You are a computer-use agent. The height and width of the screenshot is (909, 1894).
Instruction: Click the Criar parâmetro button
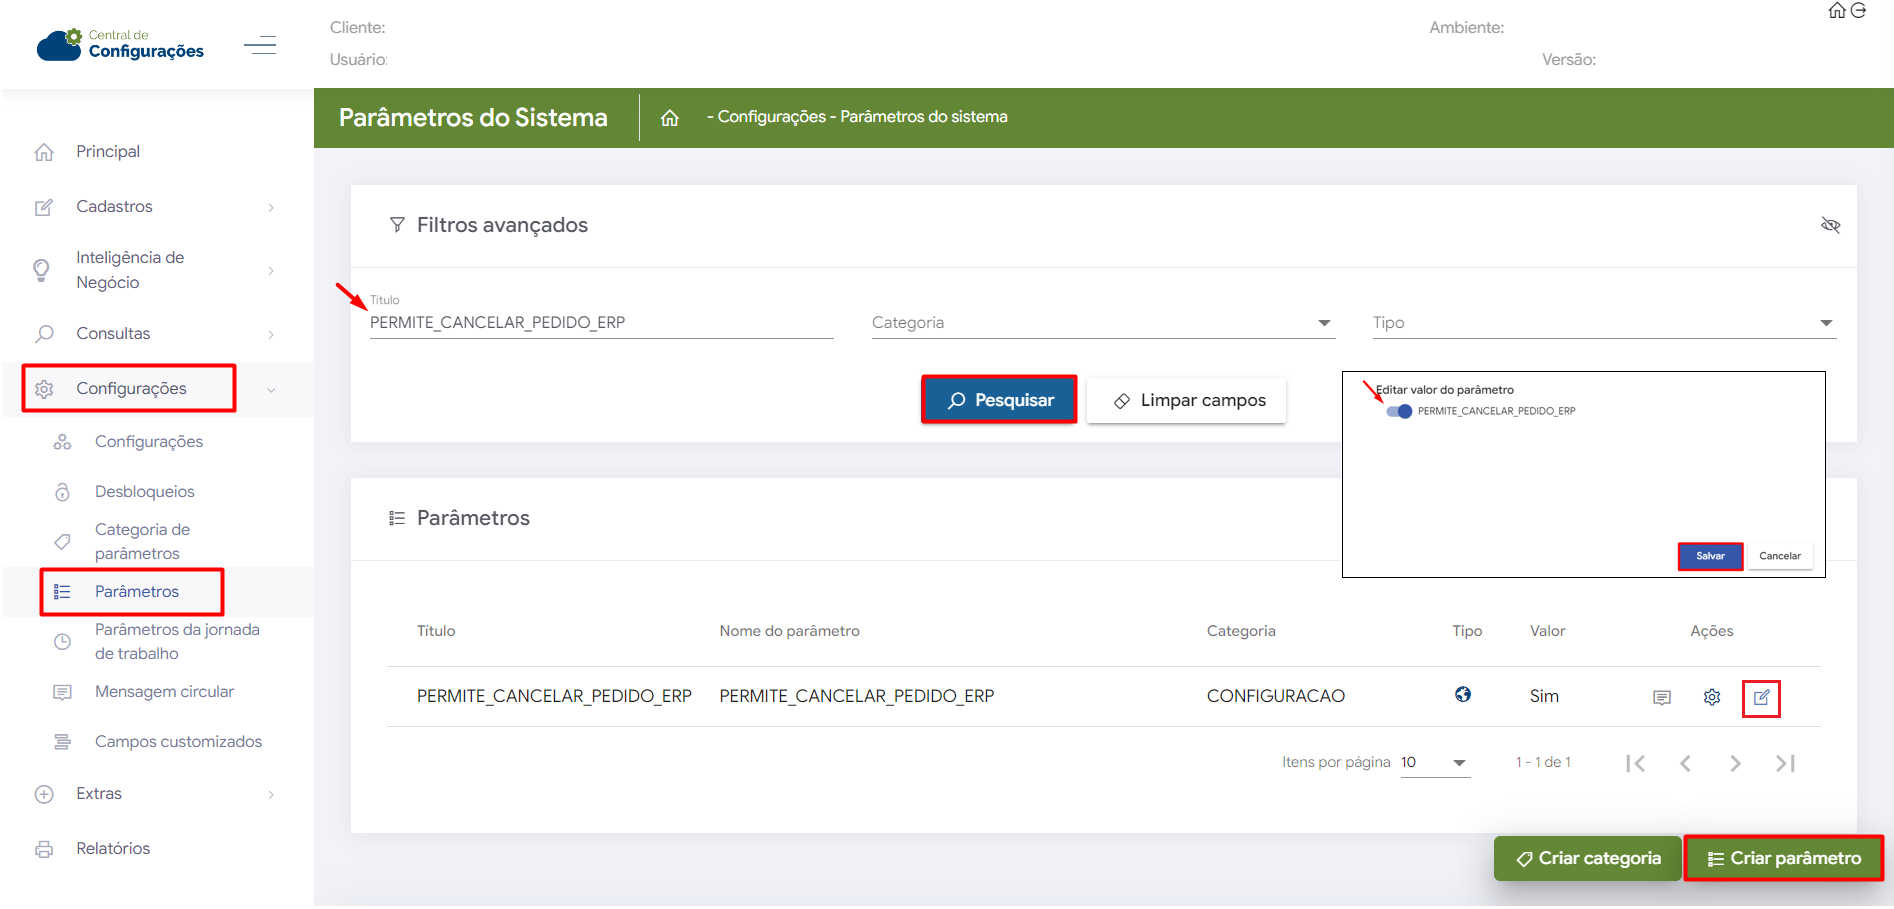(1784, 858)
